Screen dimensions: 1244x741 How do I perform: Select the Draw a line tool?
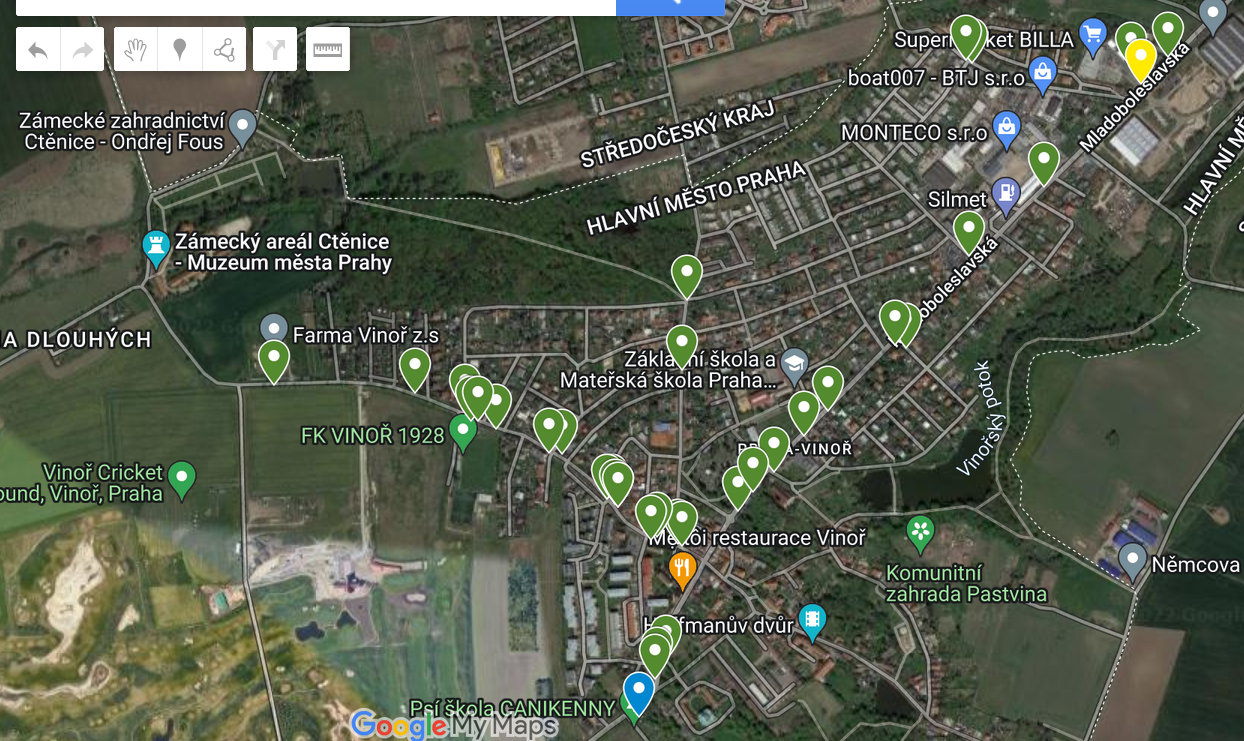pyautogui.click(x=224, y=49)
